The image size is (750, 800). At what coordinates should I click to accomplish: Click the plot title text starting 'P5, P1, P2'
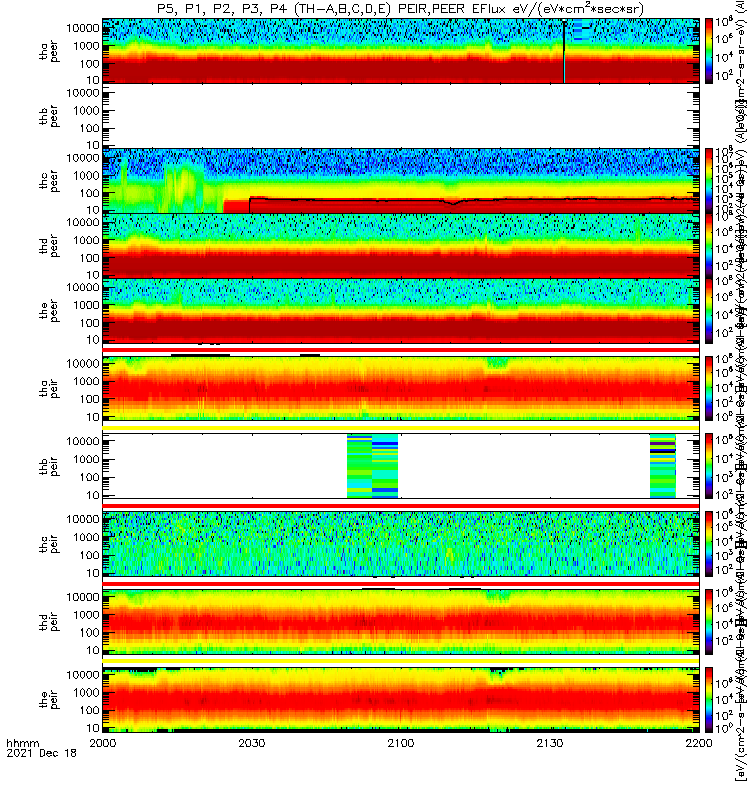tap(400, 9)
